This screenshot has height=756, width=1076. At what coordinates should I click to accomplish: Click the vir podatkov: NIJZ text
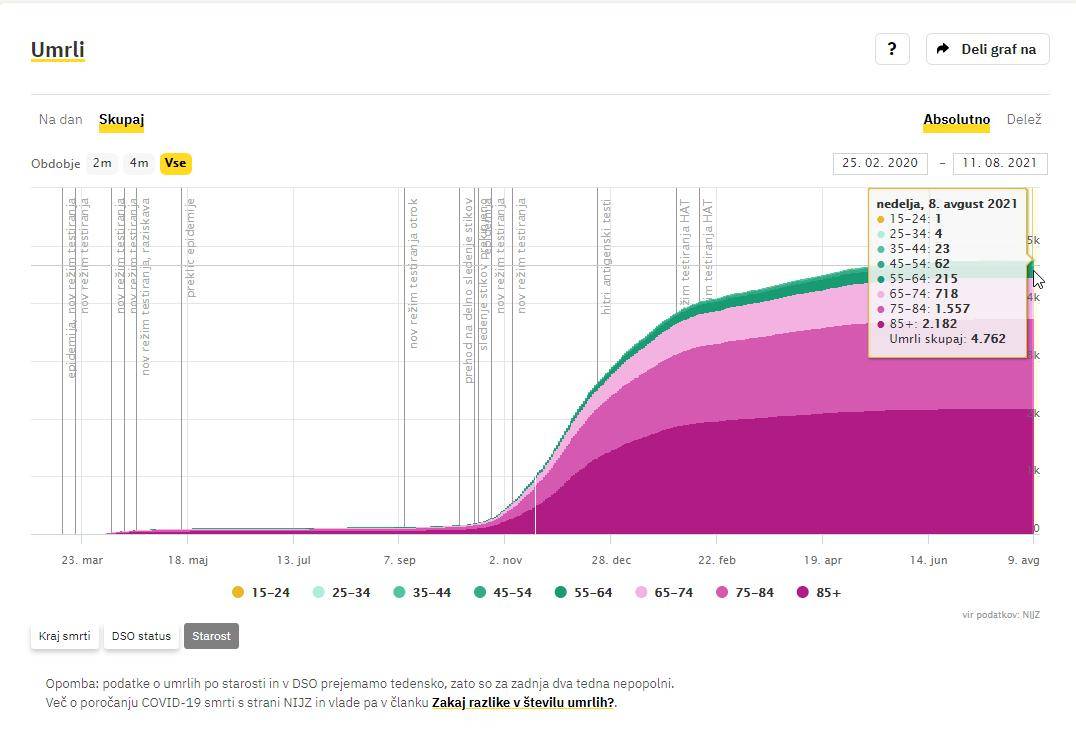(1001, 615)
